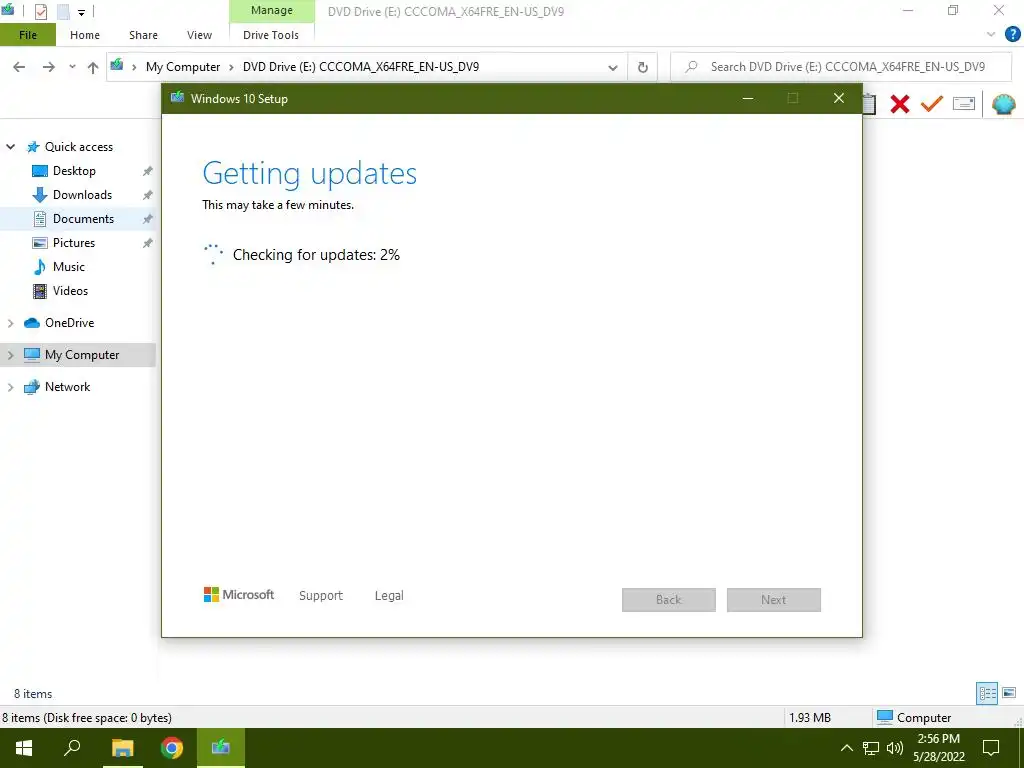1024x768 pixels.
Task: Click the orange checkmark icon in Explorer toolbar
Action: [x=931, y=104]
